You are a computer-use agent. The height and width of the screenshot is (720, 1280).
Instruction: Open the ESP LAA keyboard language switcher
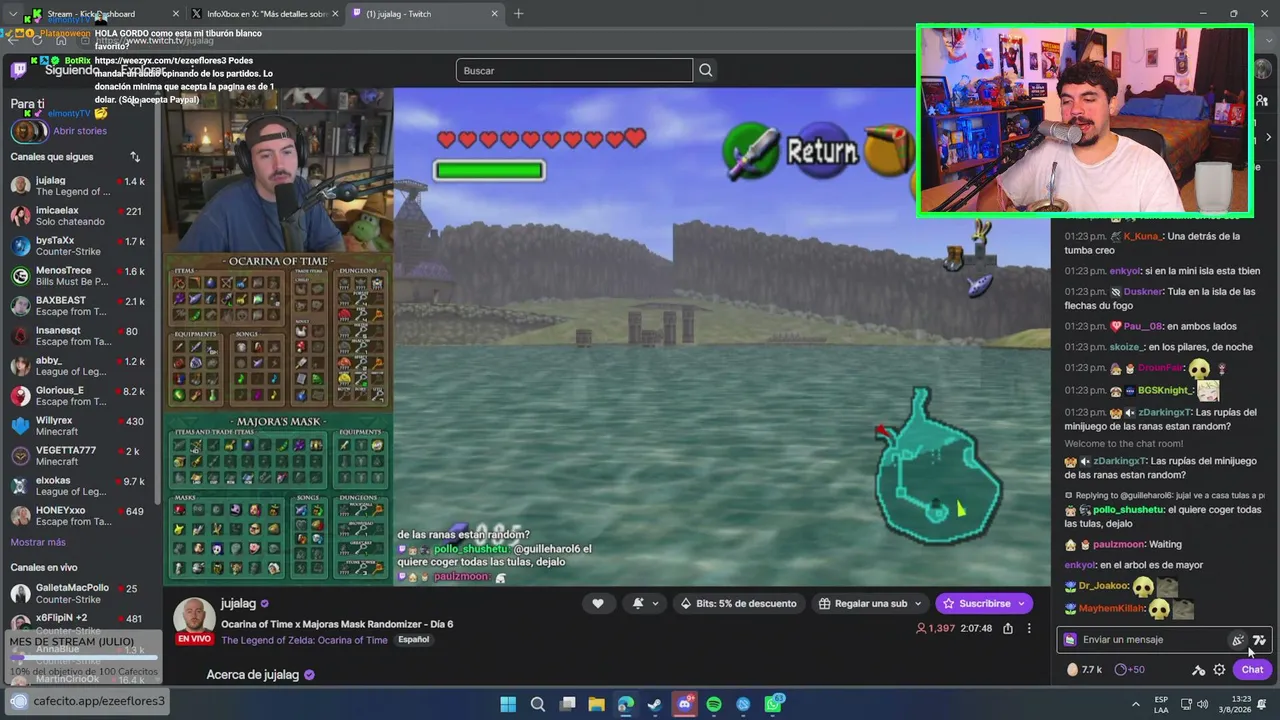(1161, 704)
